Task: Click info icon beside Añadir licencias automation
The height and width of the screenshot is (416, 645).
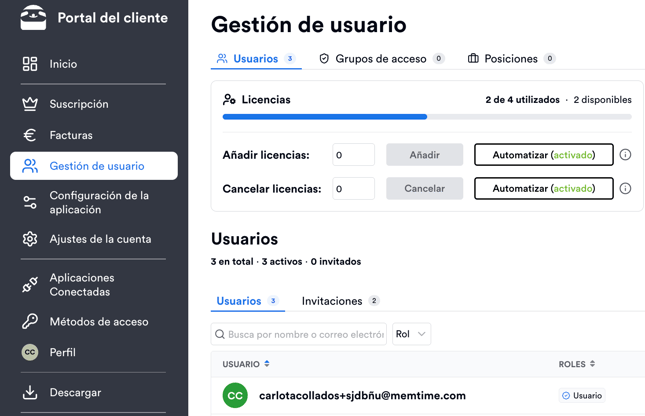Action: (625, 155)
